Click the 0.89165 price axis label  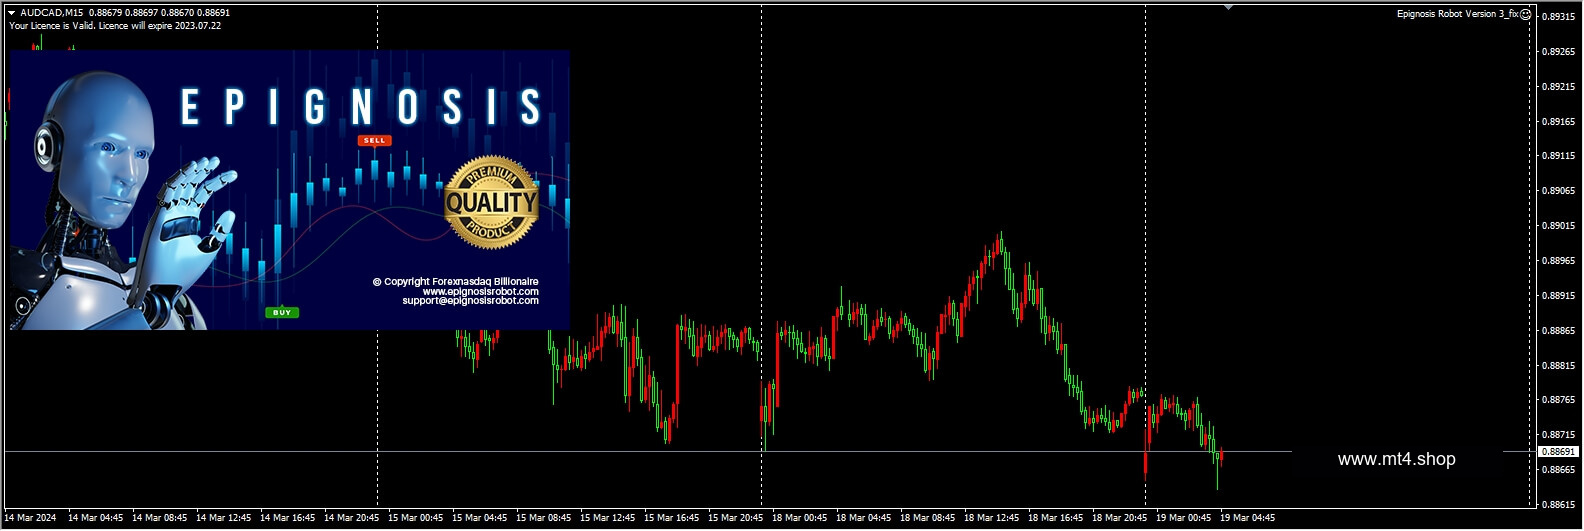point(1559,122)
